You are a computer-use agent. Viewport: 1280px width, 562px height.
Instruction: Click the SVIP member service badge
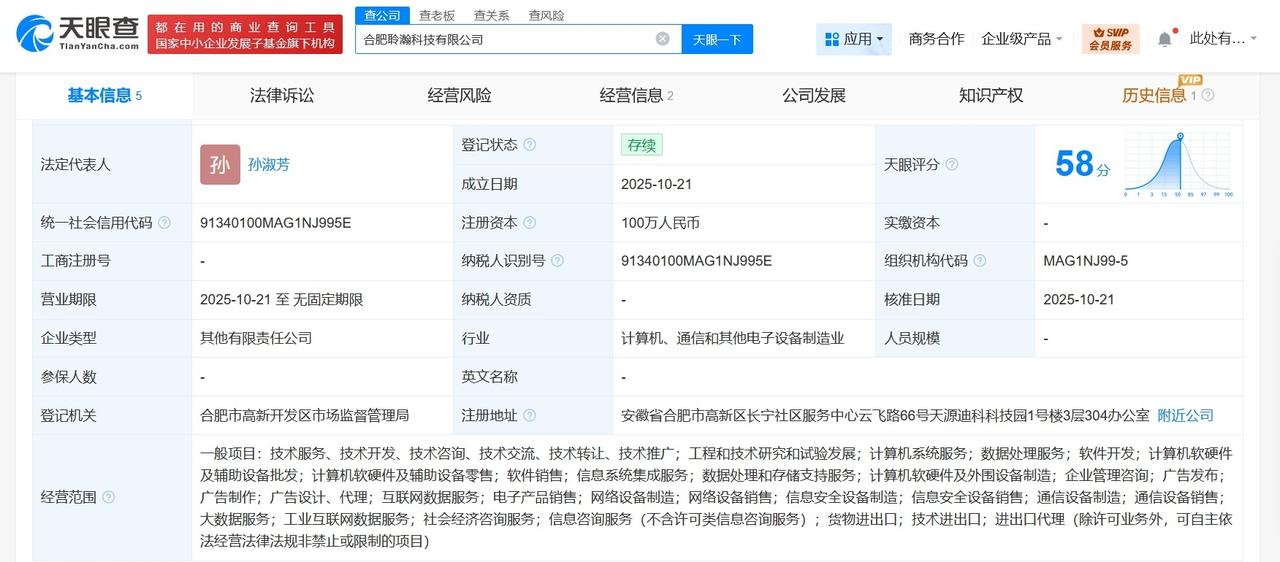point(1110,39)
